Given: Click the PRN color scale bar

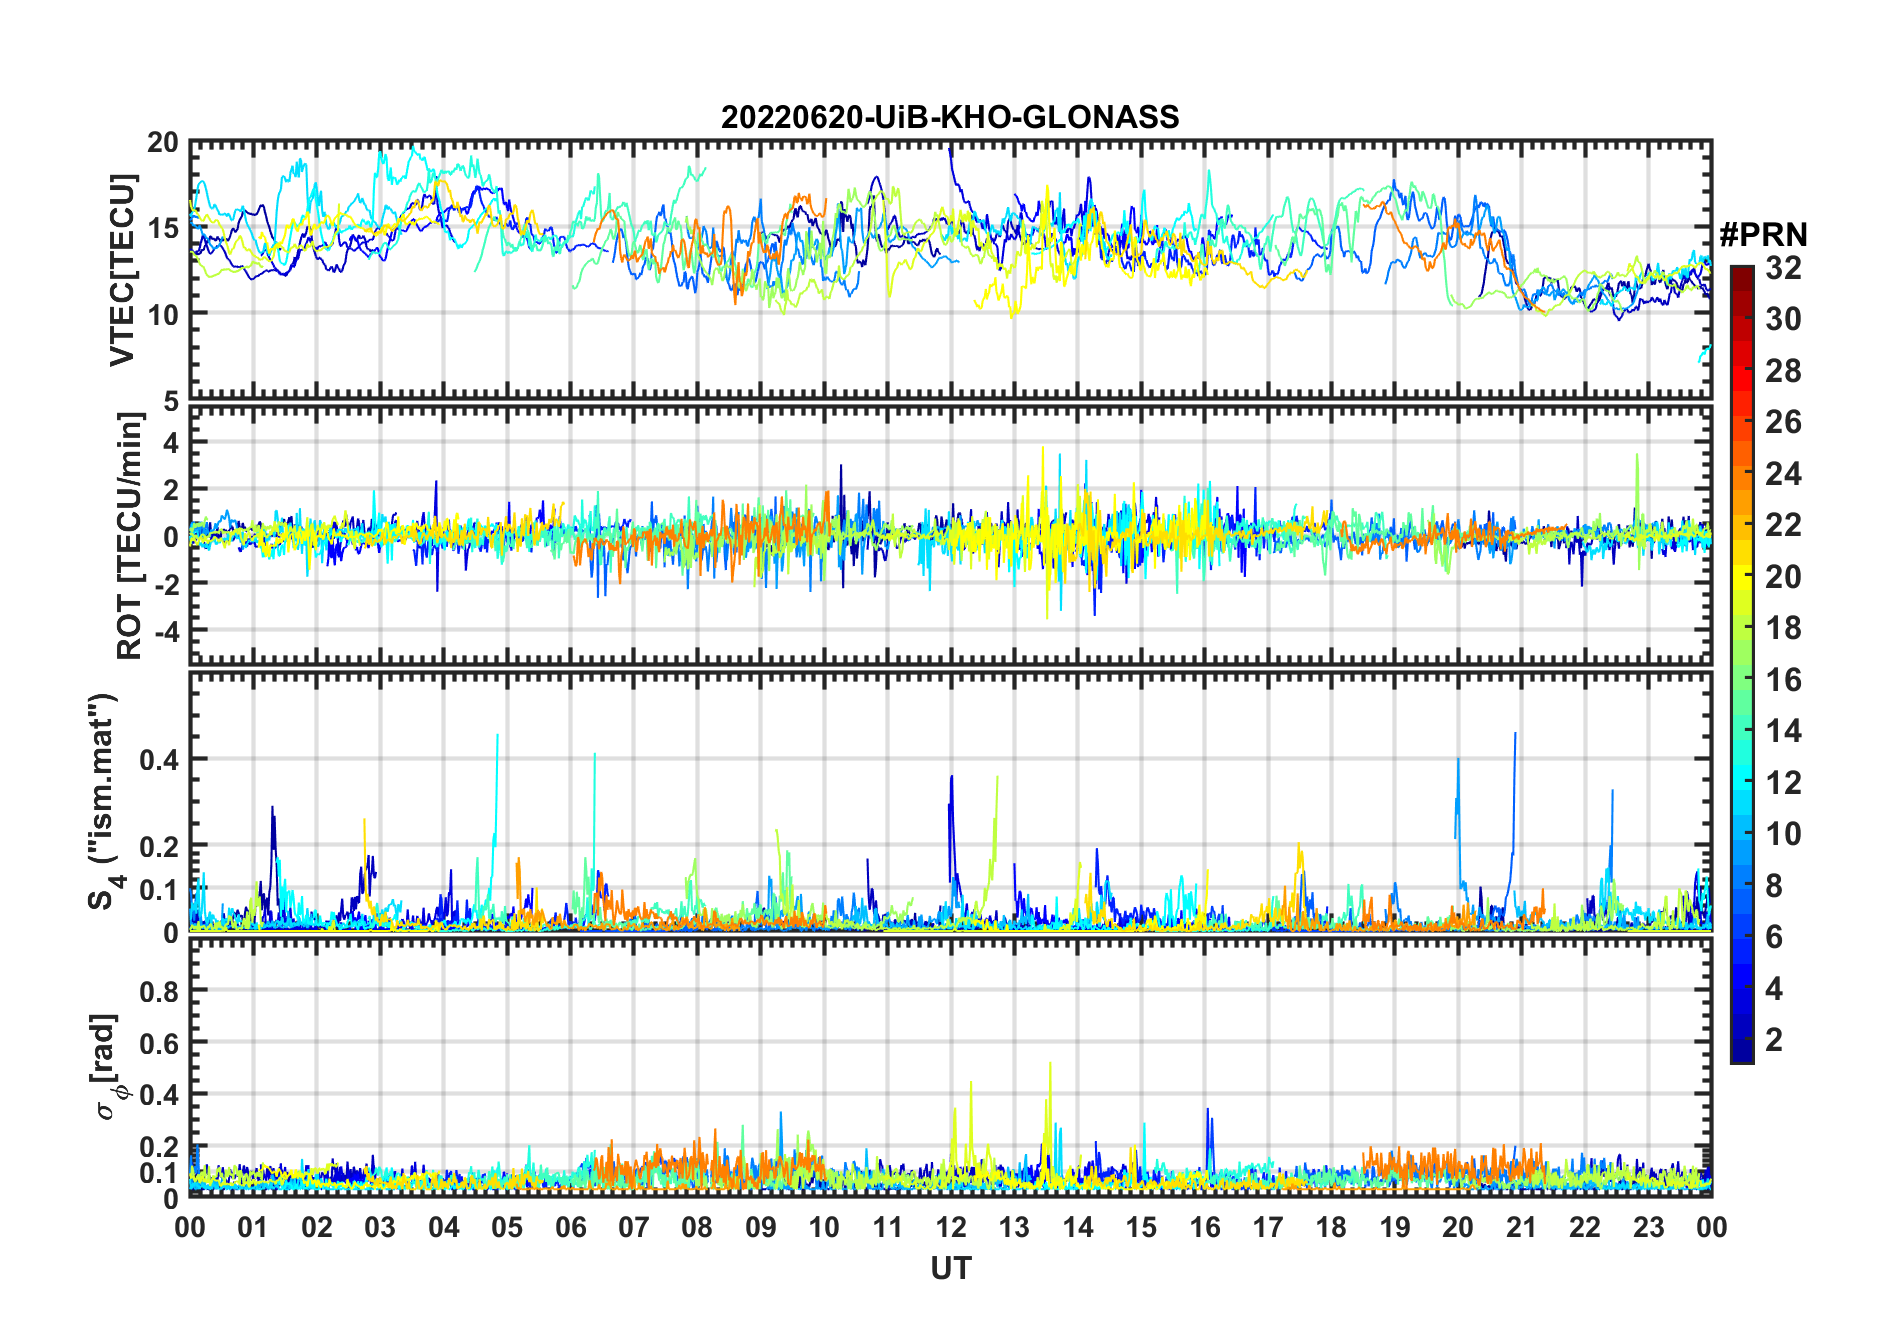Looking at the screenshot, I should click(1742, 664).
